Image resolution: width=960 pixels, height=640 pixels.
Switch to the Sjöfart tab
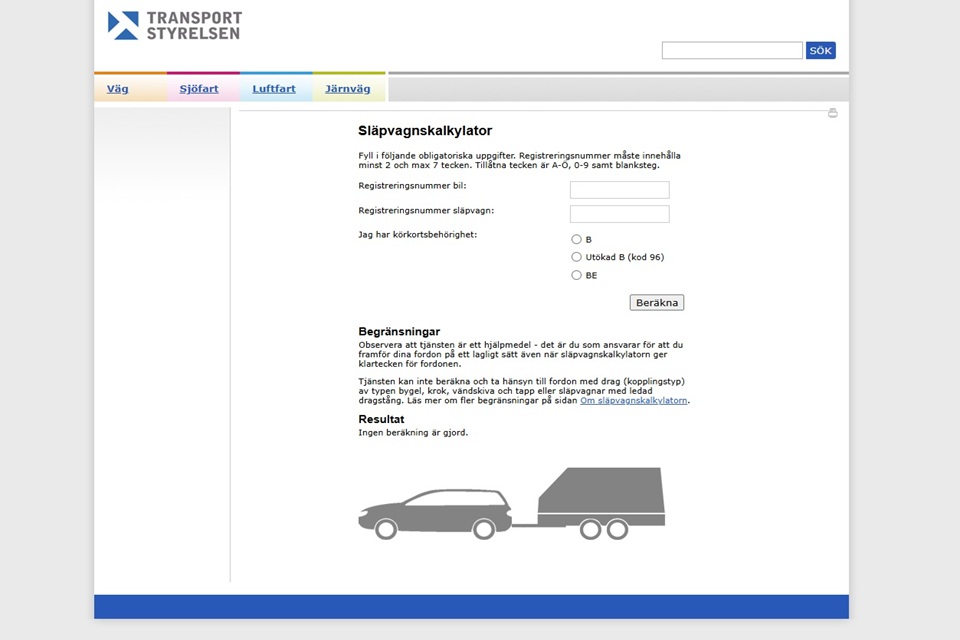[x=199, y=89]
